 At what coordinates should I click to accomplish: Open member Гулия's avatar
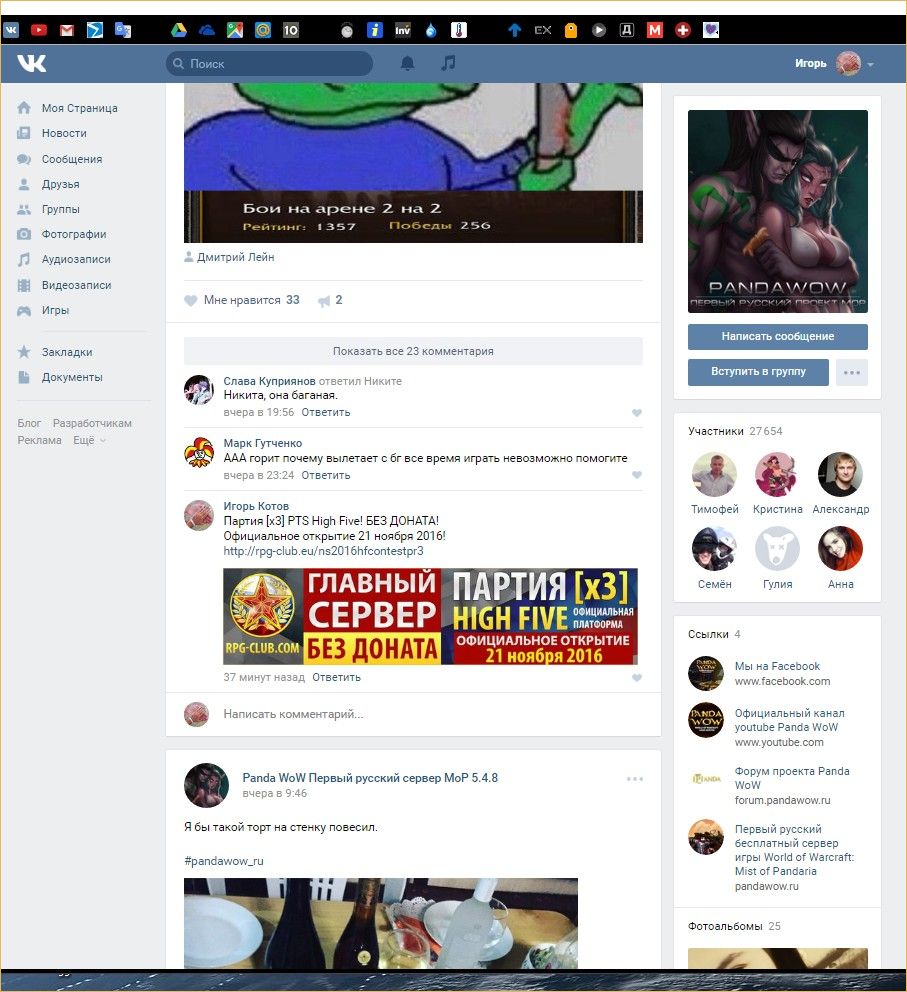click(777, 549)
